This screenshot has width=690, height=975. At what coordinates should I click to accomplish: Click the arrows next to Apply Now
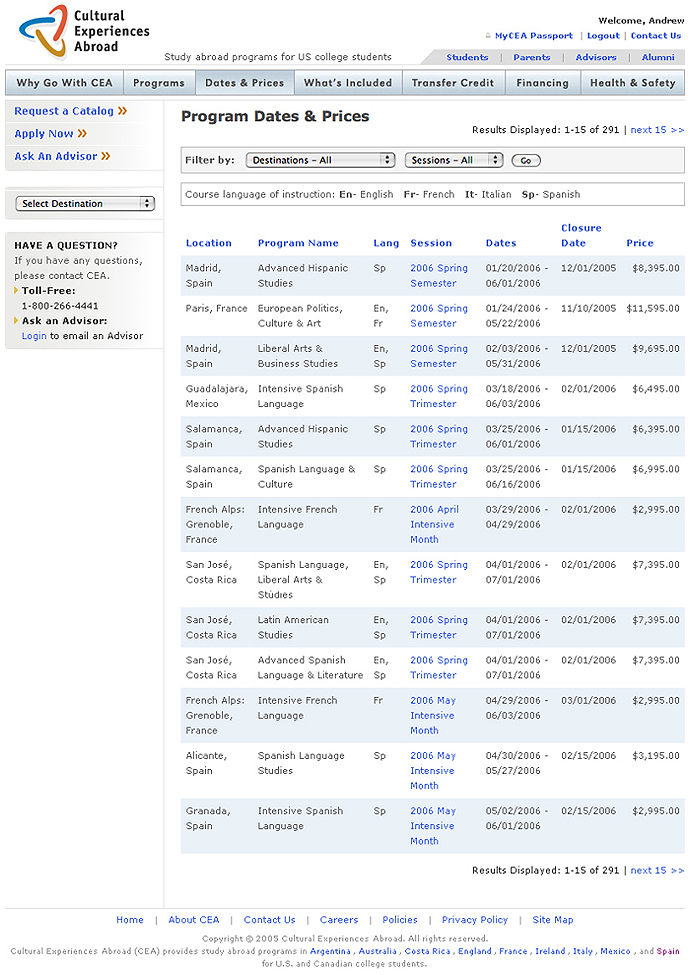pos(82,134)
